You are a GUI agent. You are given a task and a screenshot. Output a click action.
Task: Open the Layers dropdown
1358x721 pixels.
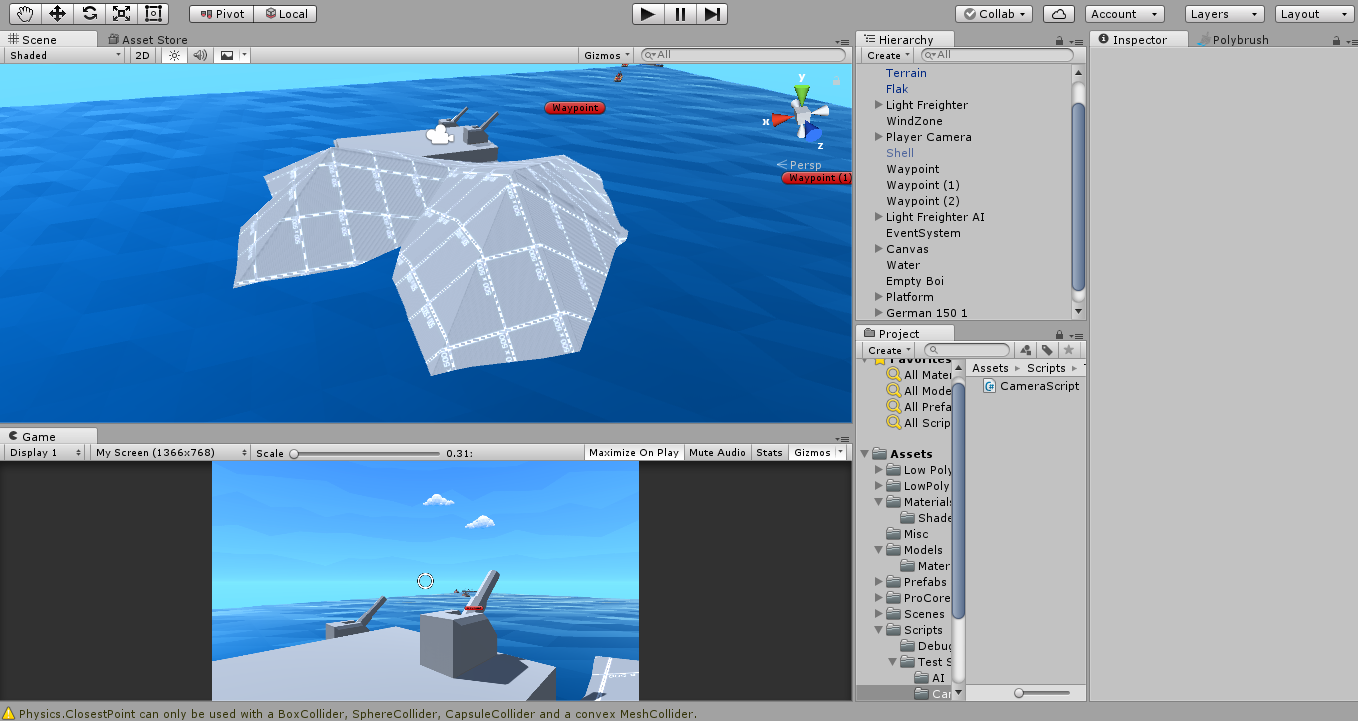pyautogui.click(x=1226, y=14)
